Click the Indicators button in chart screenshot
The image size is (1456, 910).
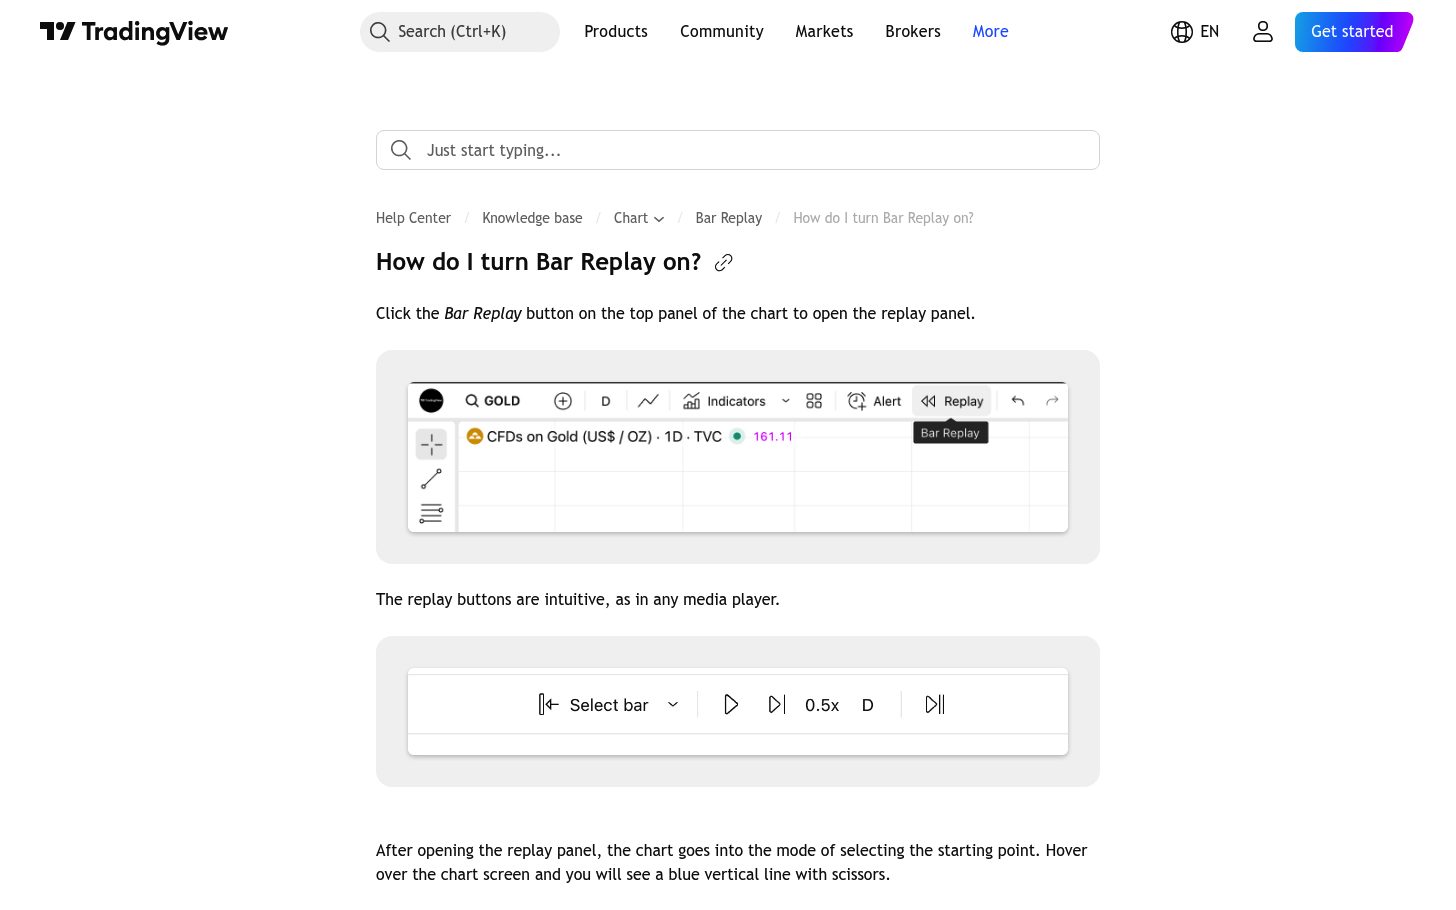[x=724, y=401]
